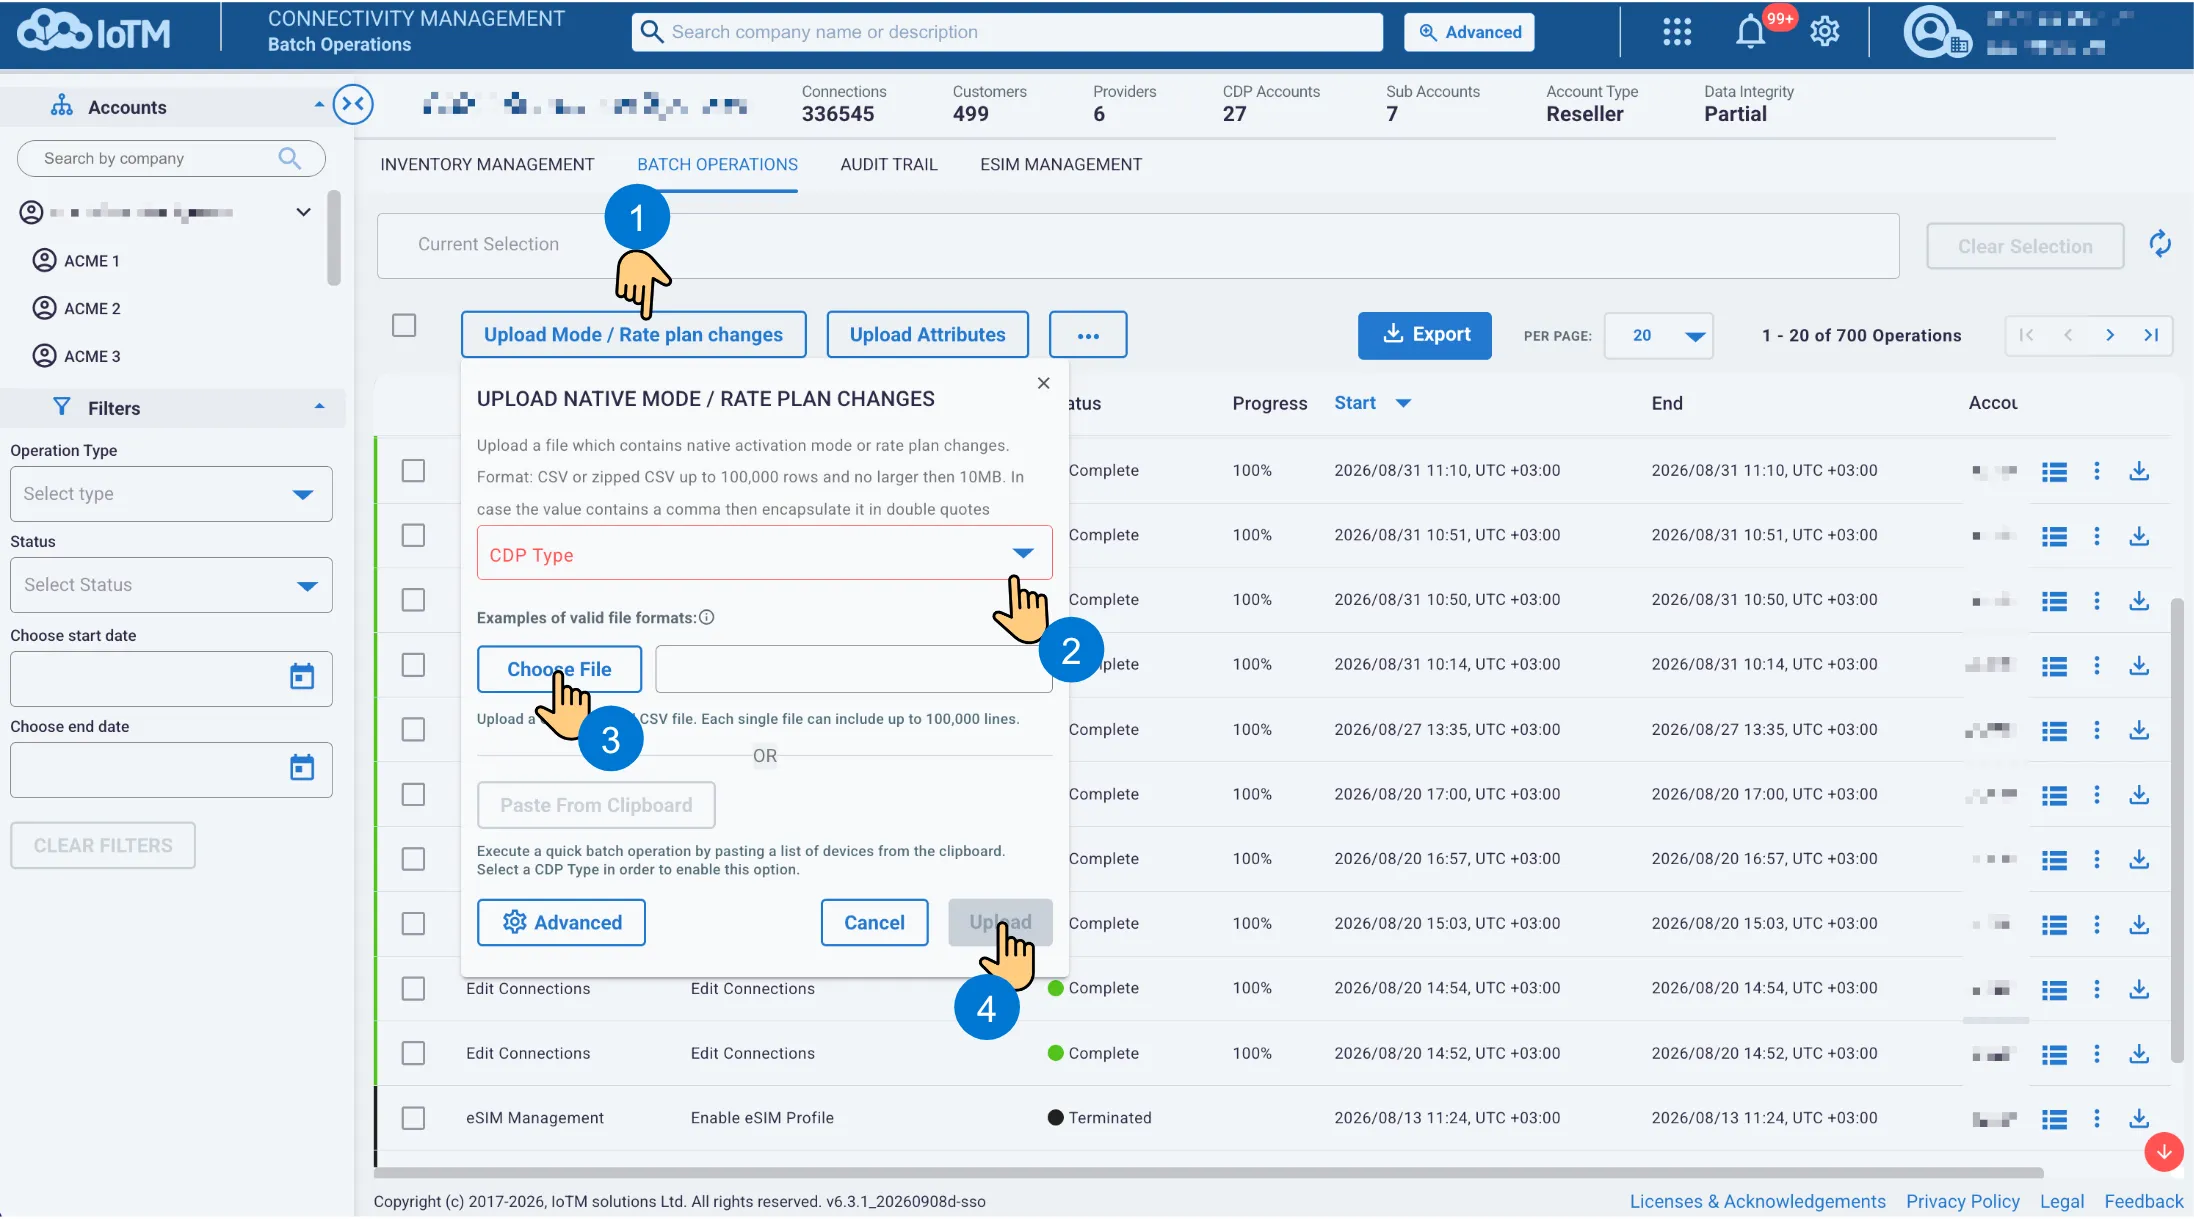This screenshot has width=2194, height=1219.
Task: Check the 2026/08/31 10:51 operation row
Action: pos(413,535)
